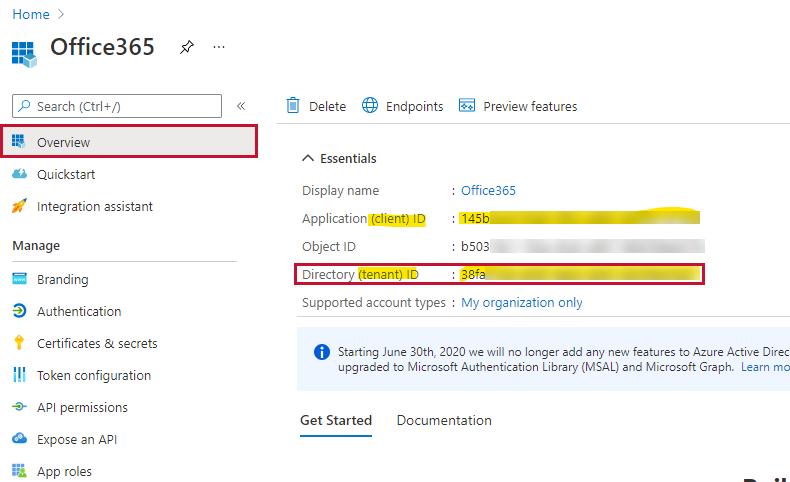Click the Object ID label

click(328, 246)
